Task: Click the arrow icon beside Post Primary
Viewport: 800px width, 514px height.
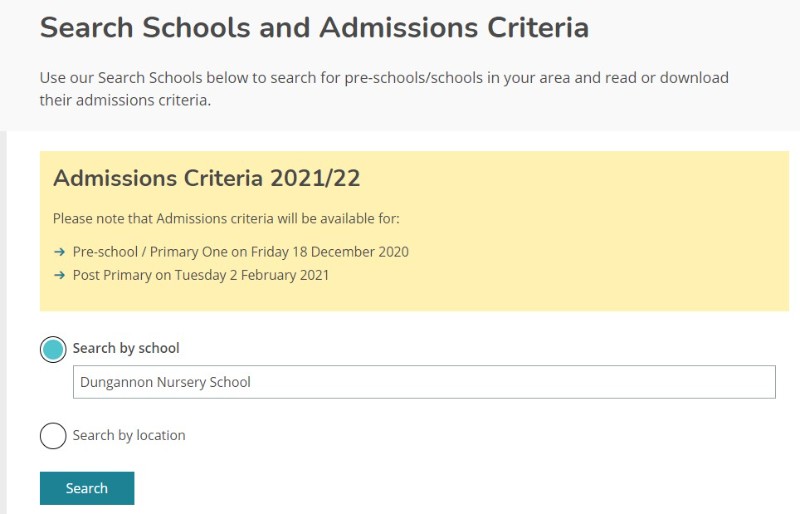Action: click(60, 275)
